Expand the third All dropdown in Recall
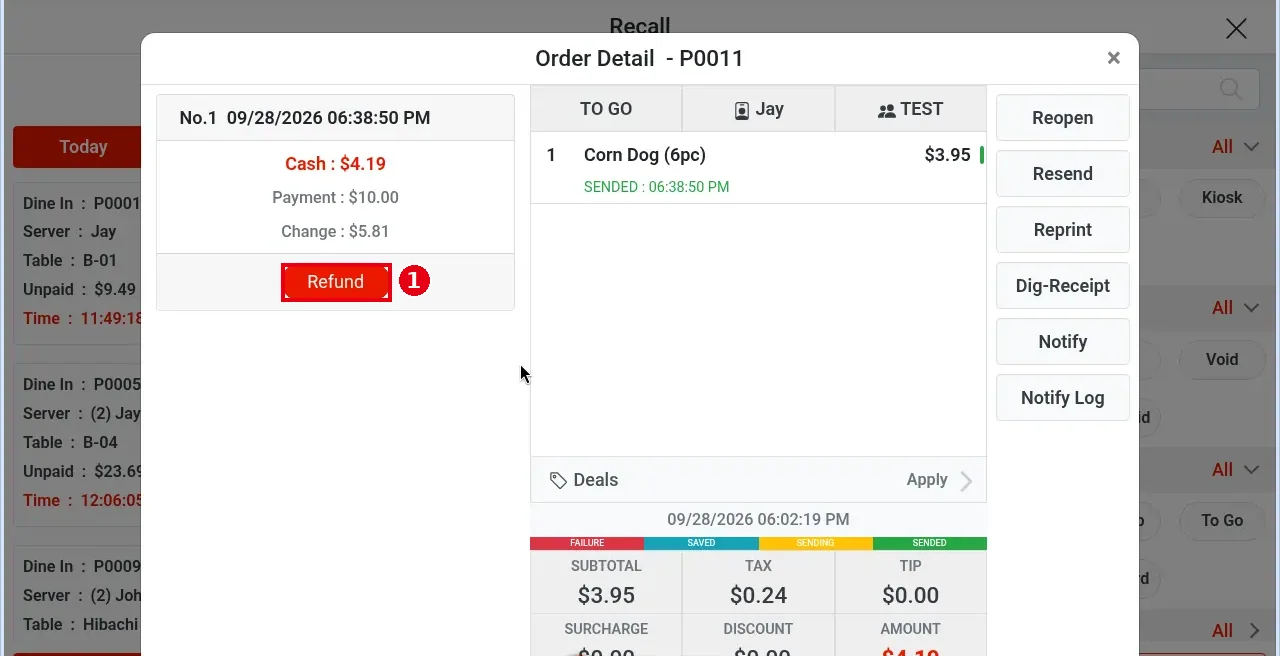The image size is (1280, 656). 1235,470
